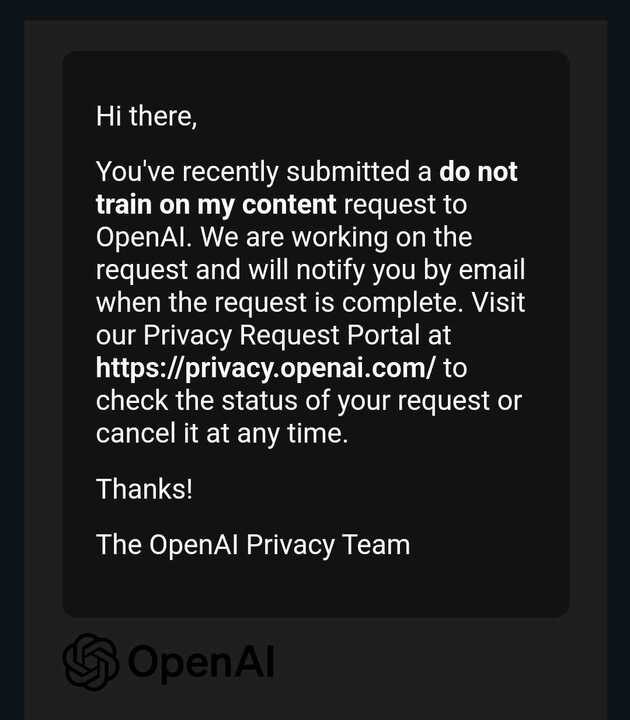Click the OpenAI wordmark in the footer
Viewport: 630px width, 720px height.
coord(201,663)
